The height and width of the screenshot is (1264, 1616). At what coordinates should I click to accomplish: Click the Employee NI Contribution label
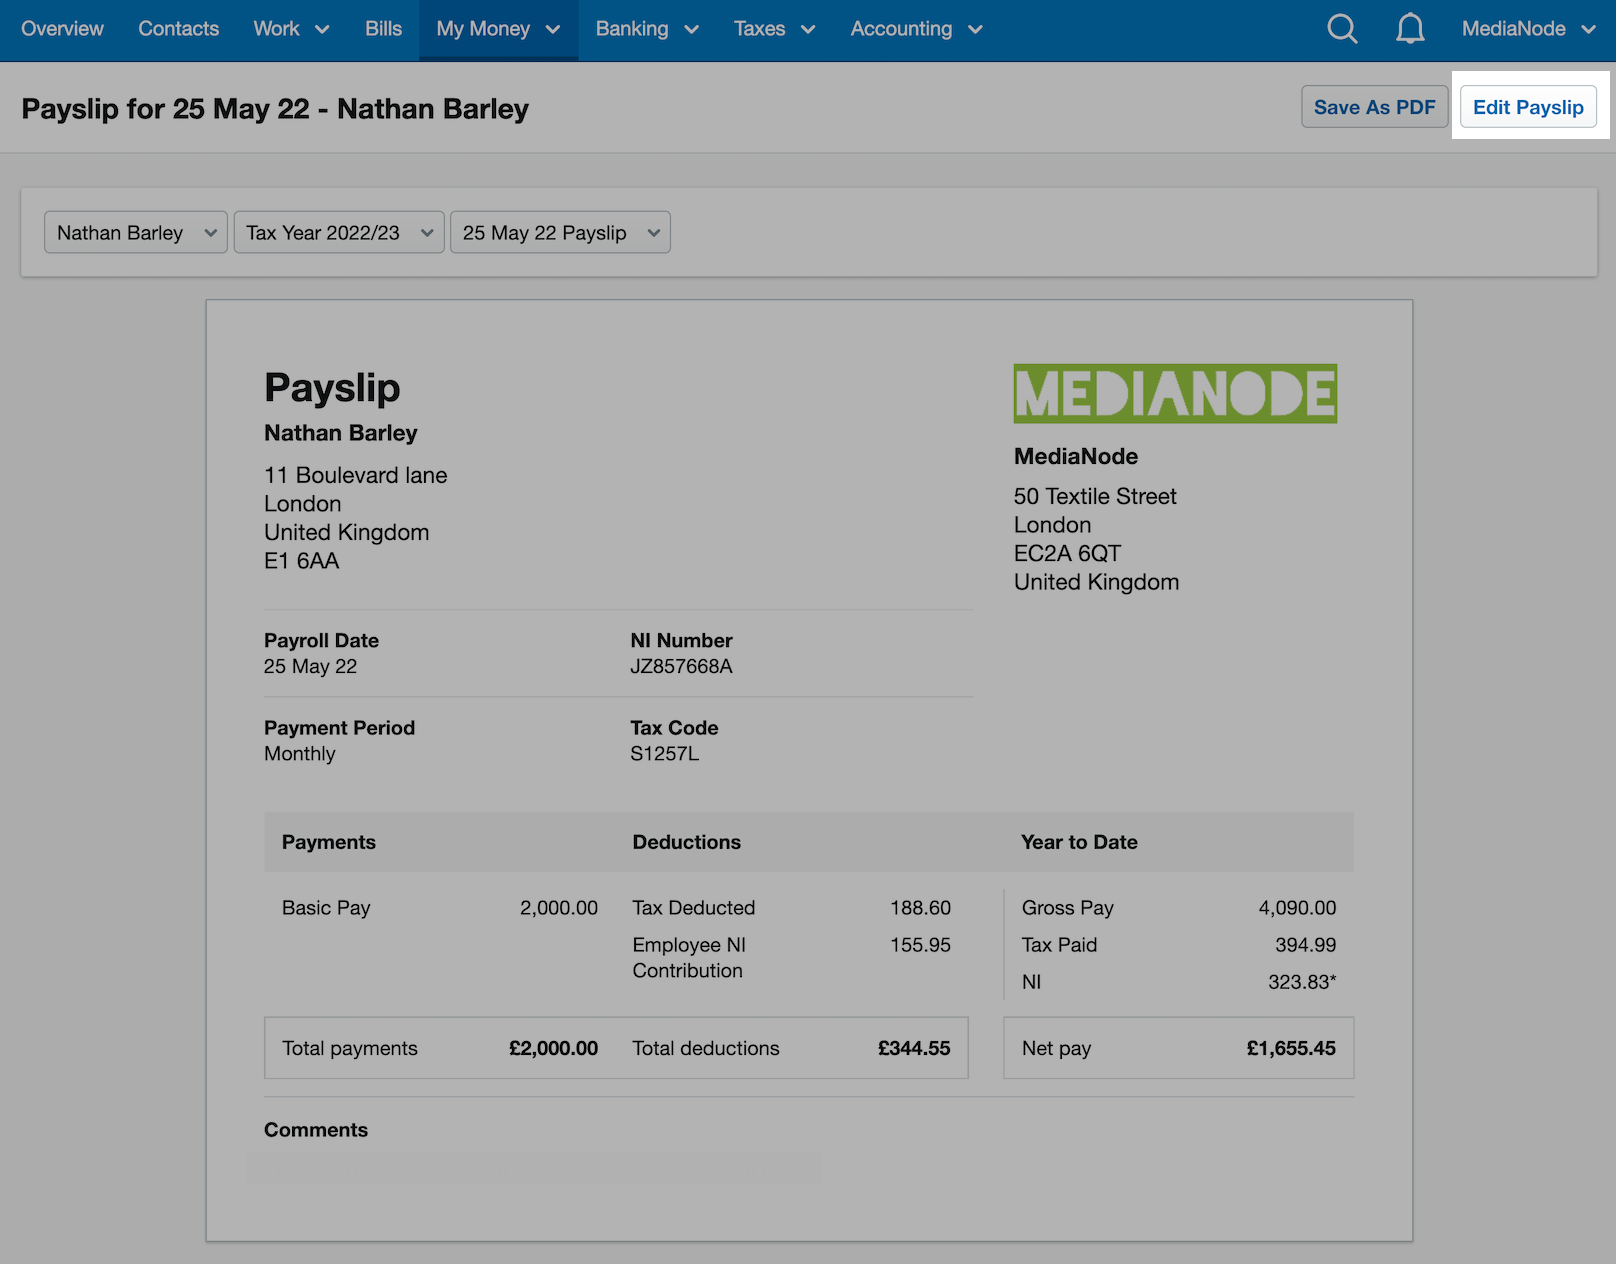coord(689,958)
